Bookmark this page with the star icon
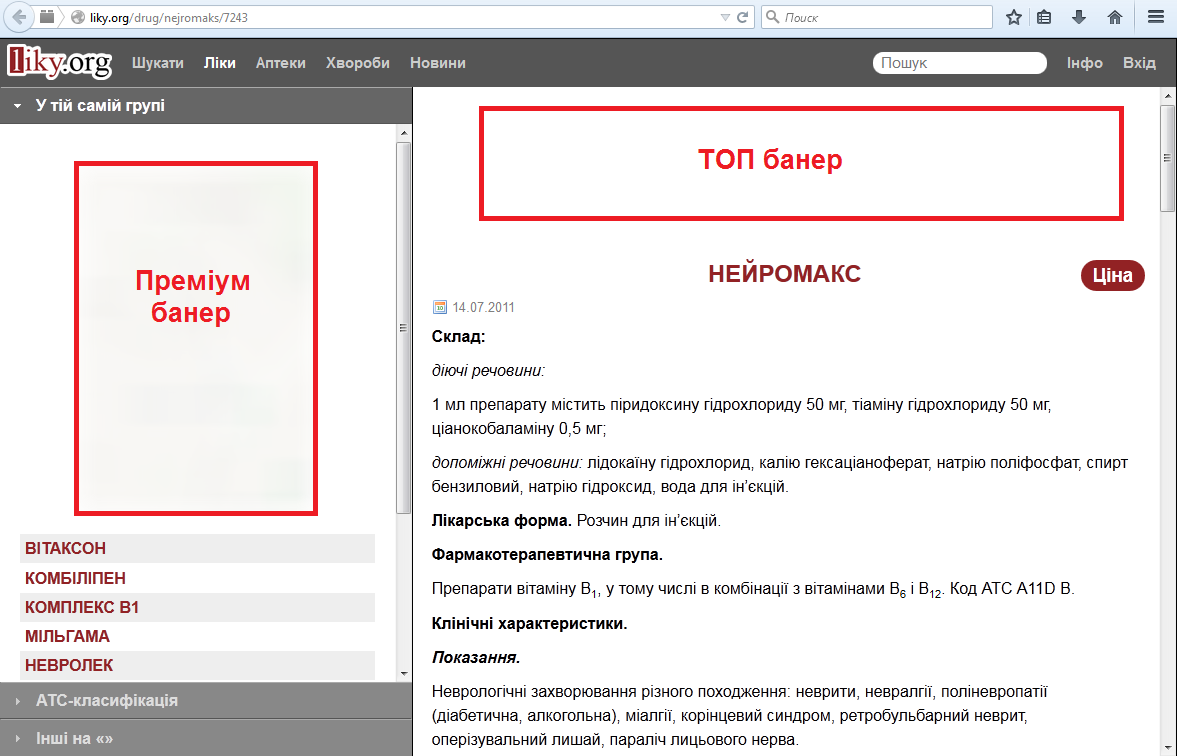Image resolution: width=1177 pixels, height=756 pixels. click(x=1013, y=17)
